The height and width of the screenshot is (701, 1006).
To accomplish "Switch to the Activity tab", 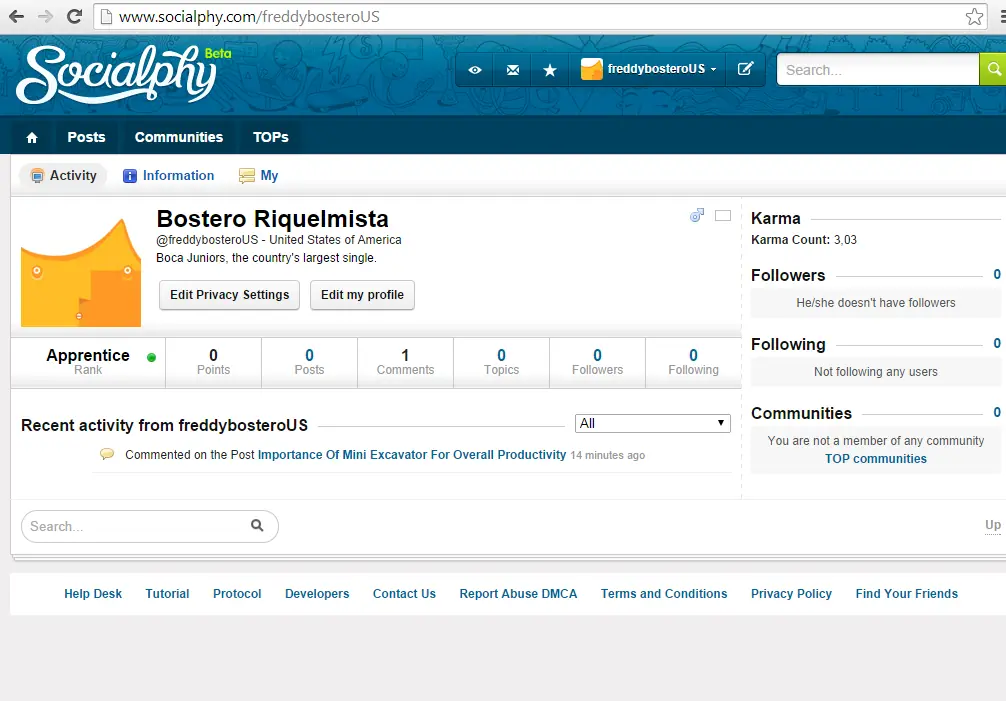I will pyautogui.click(x=64, y=176).
